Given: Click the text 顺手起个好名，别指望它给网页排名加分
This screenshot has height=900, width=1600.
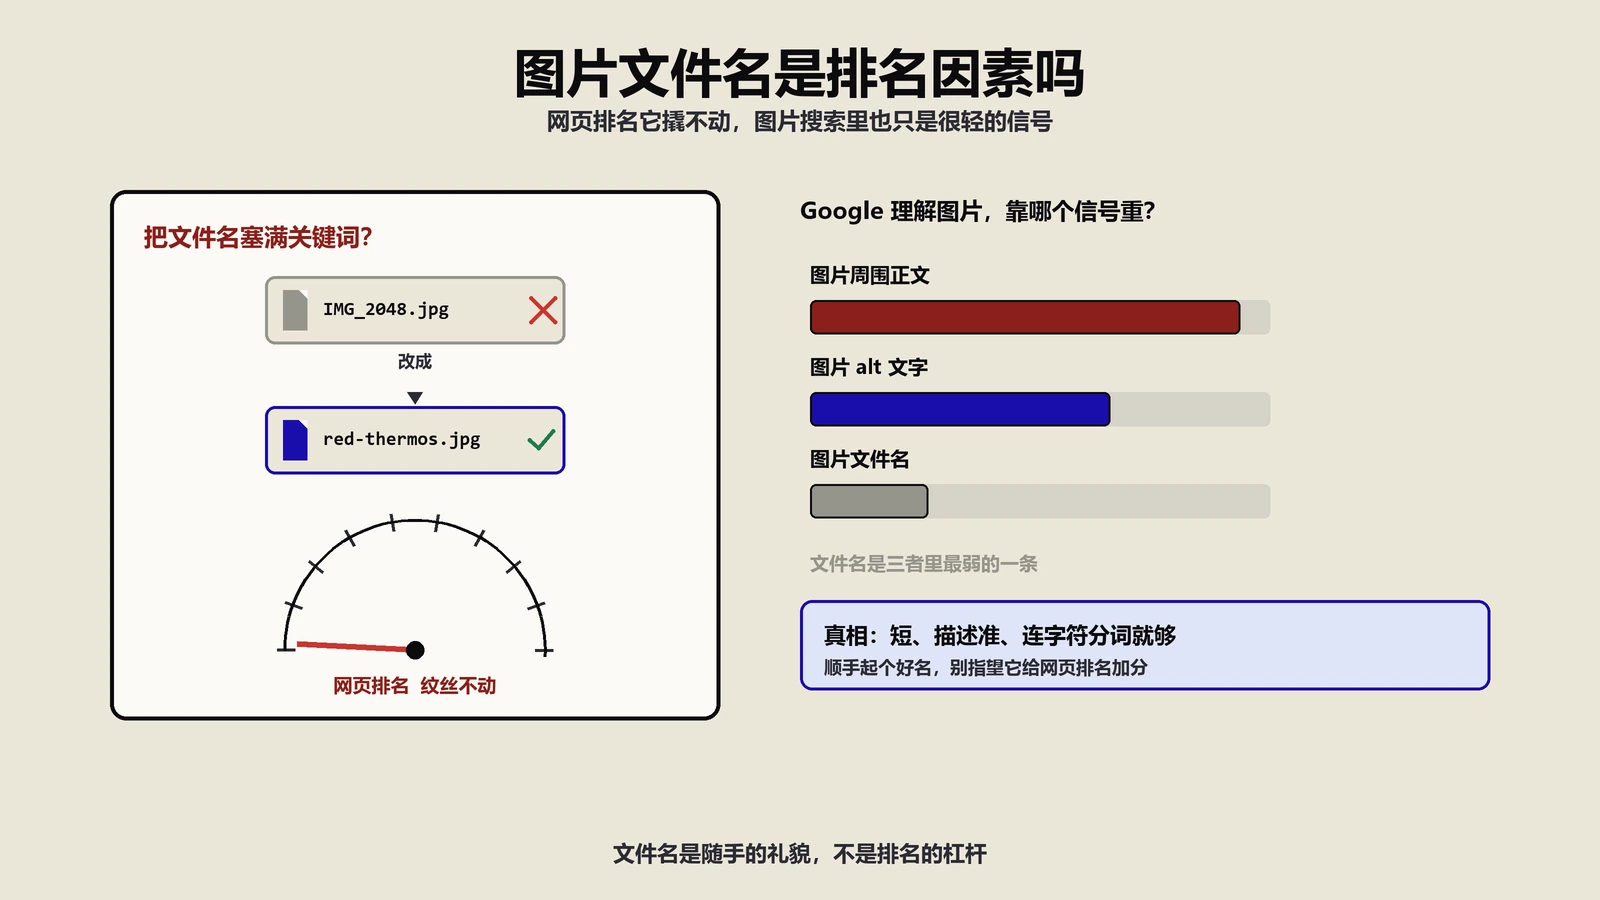Looking at the screenshot, I should click(x=985, y=667).
